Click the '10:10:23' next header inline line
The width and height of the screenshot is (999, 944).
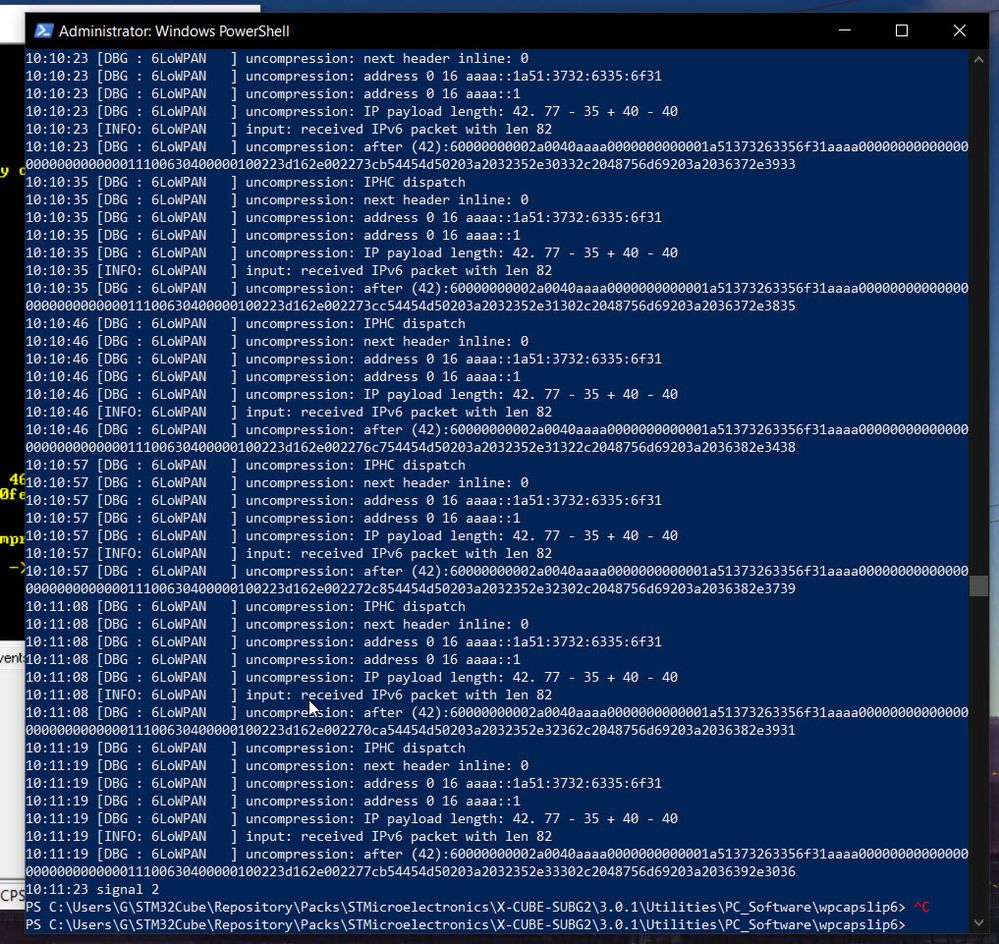tap(277, 59)
